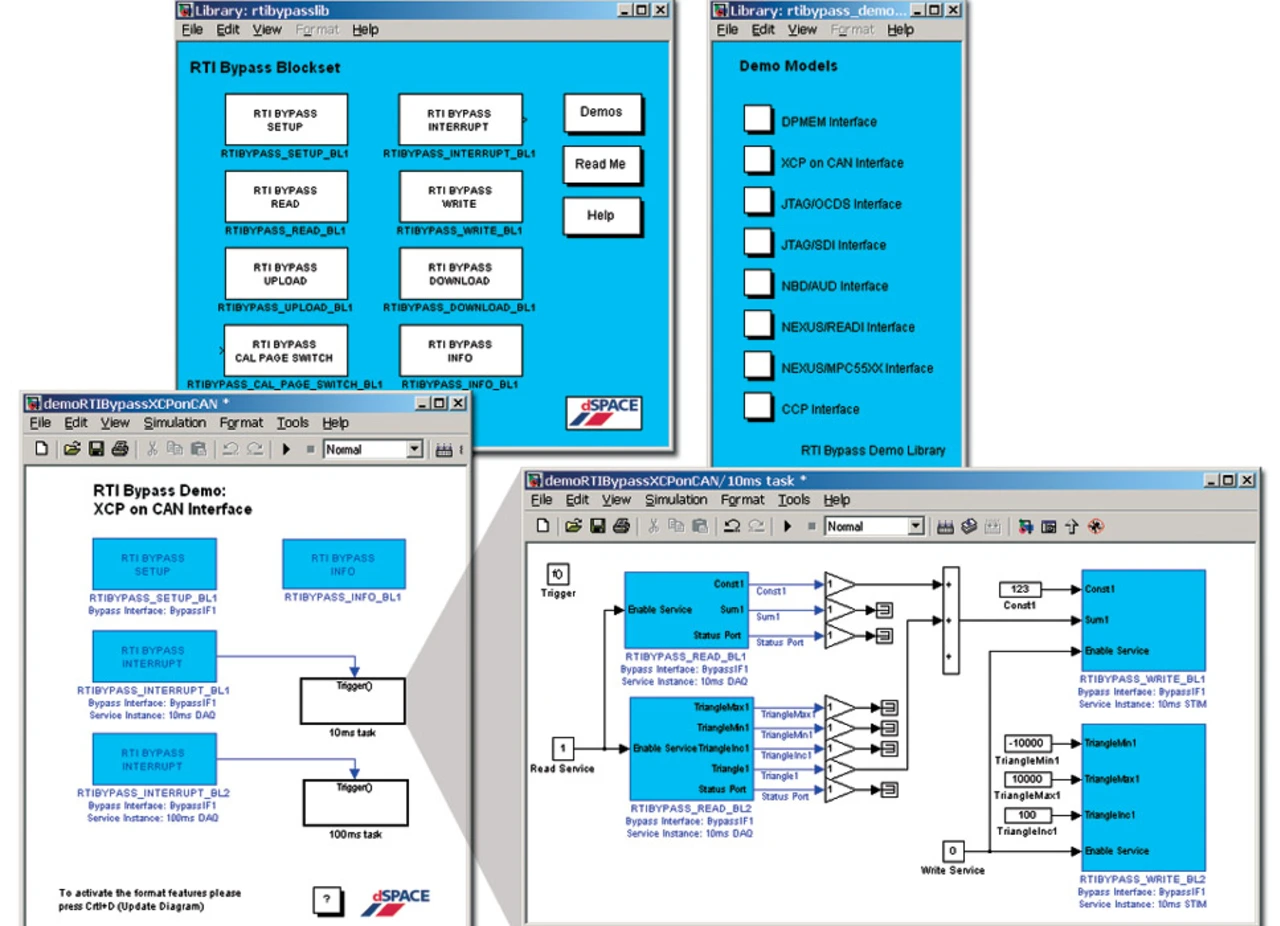Click Incremental build icon in 10ms task toolbar
The width and height of the screenshot is (1280, 926).
945,526
